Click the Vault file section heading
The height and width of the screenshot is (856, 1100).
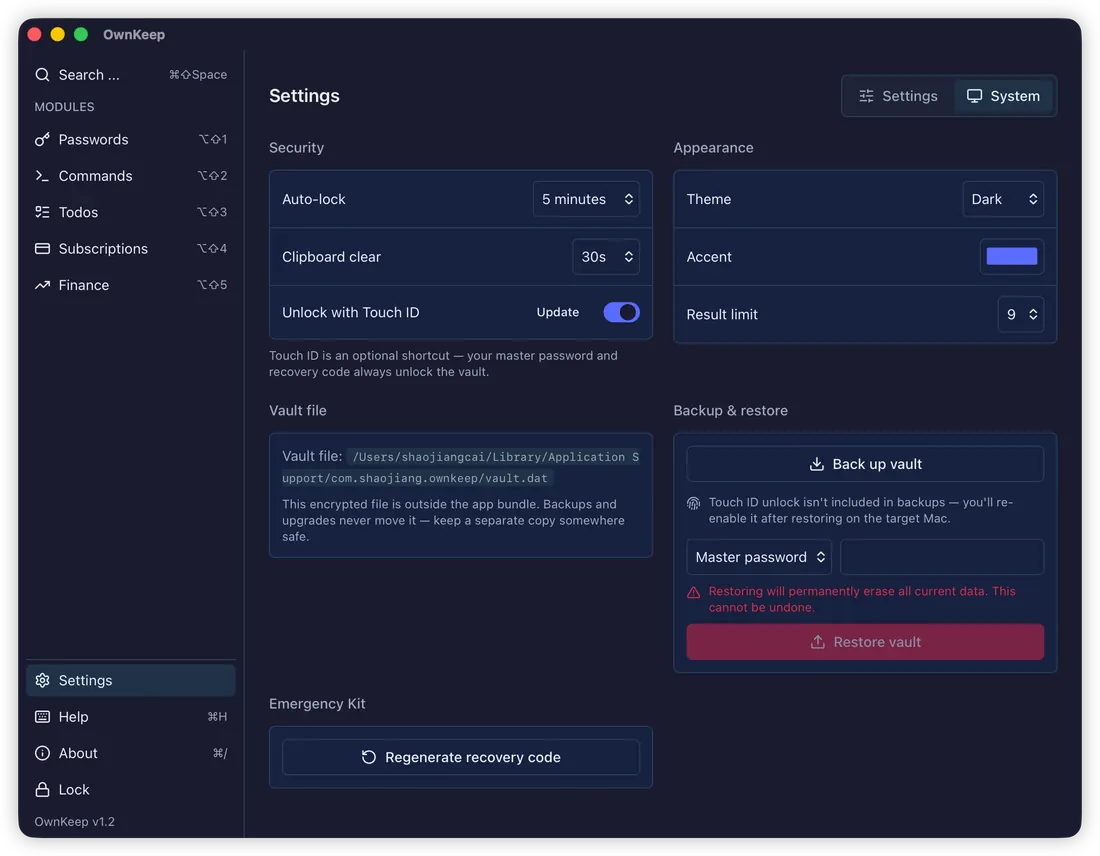point(298,410)
